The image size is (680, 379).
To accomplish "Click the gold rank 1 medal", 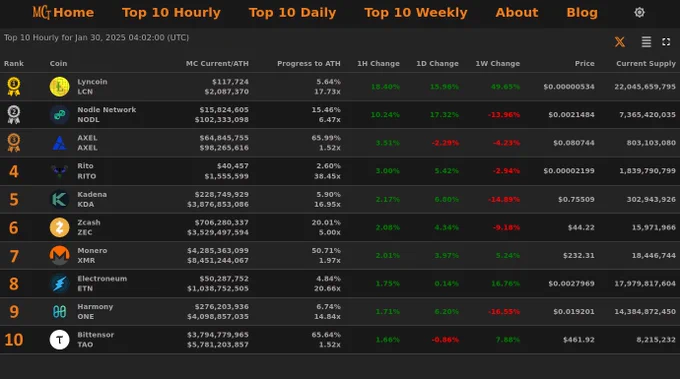I will (x=14, y=86).
